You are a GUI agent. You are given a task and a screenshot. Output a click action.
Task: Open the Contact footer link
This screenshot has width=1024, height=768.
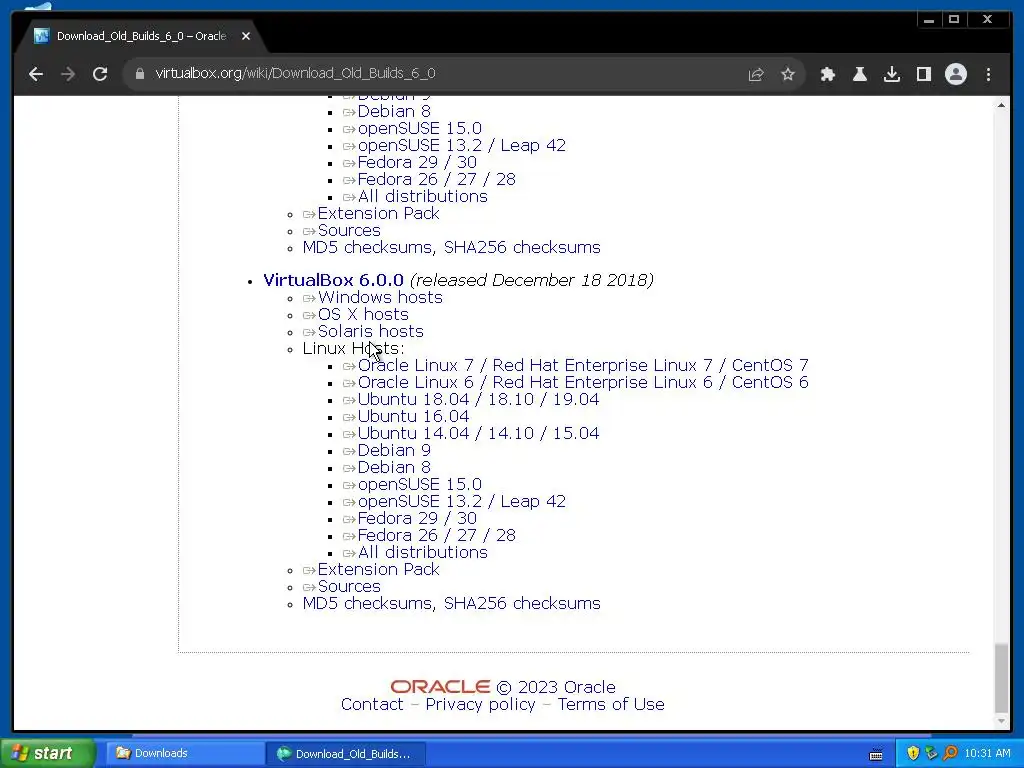(x=372, y=705)
